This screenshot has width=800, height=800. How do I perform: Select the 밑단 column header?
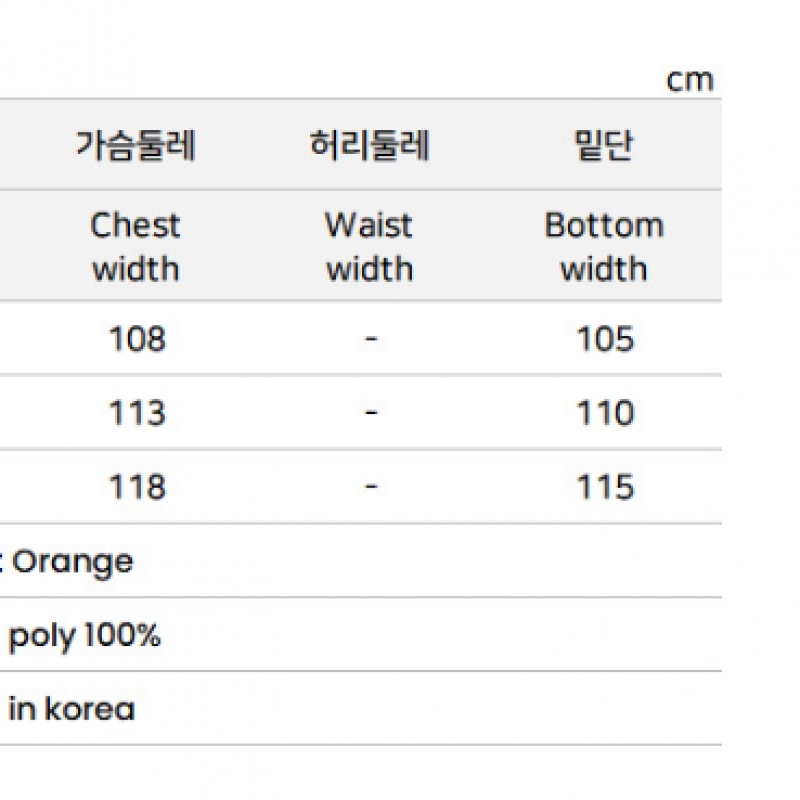[x=604, y=145]
